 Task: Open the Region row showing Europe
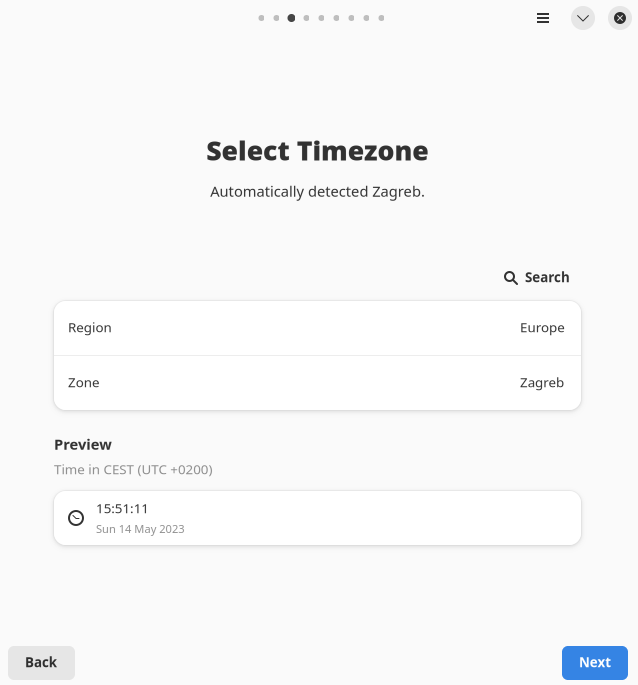(317, 328)
